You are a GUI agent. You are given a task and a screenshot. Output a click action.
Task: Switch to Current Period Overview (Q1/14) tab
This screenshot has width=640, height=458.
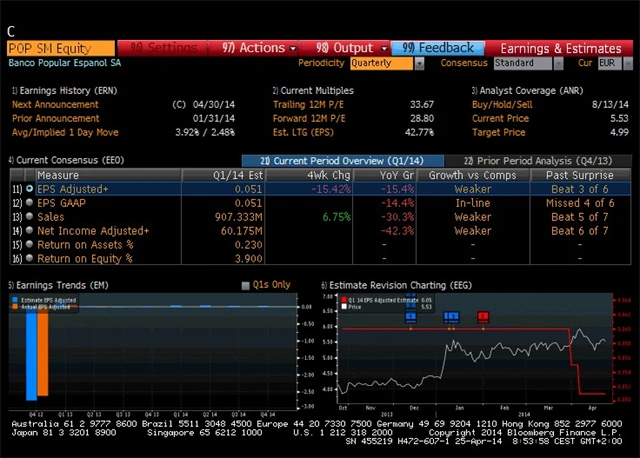[x=343, y=160]
